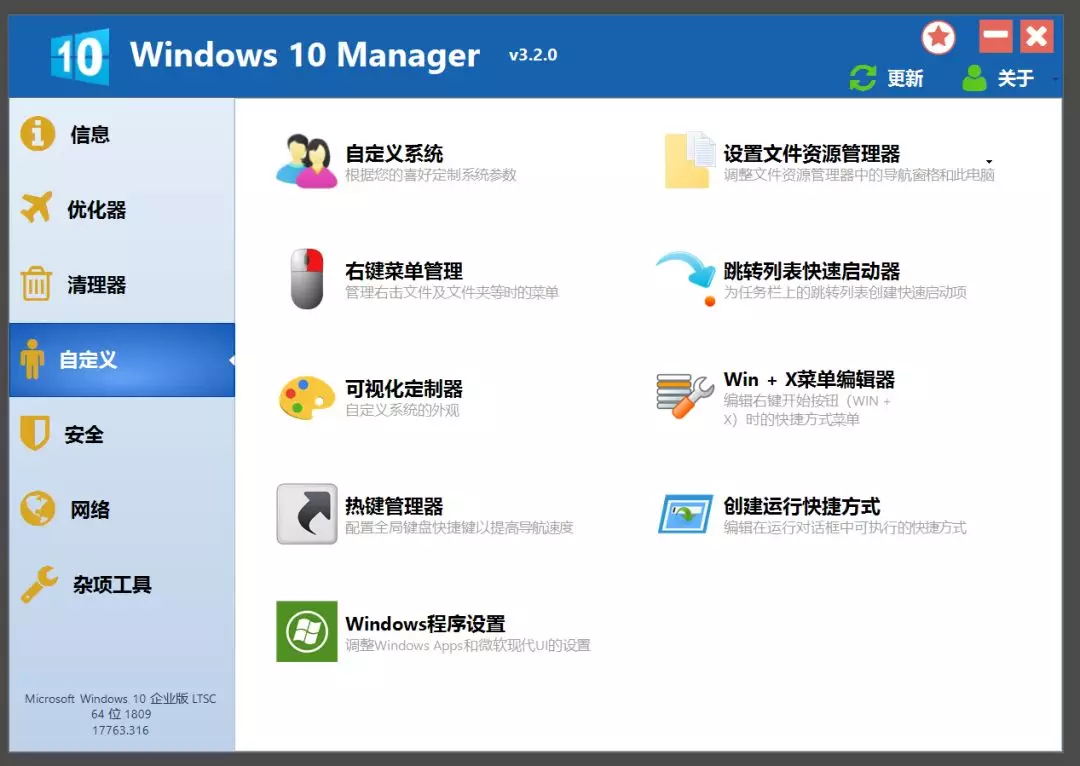Launch Windows程序设置 via its title

[x=425, y=623]
